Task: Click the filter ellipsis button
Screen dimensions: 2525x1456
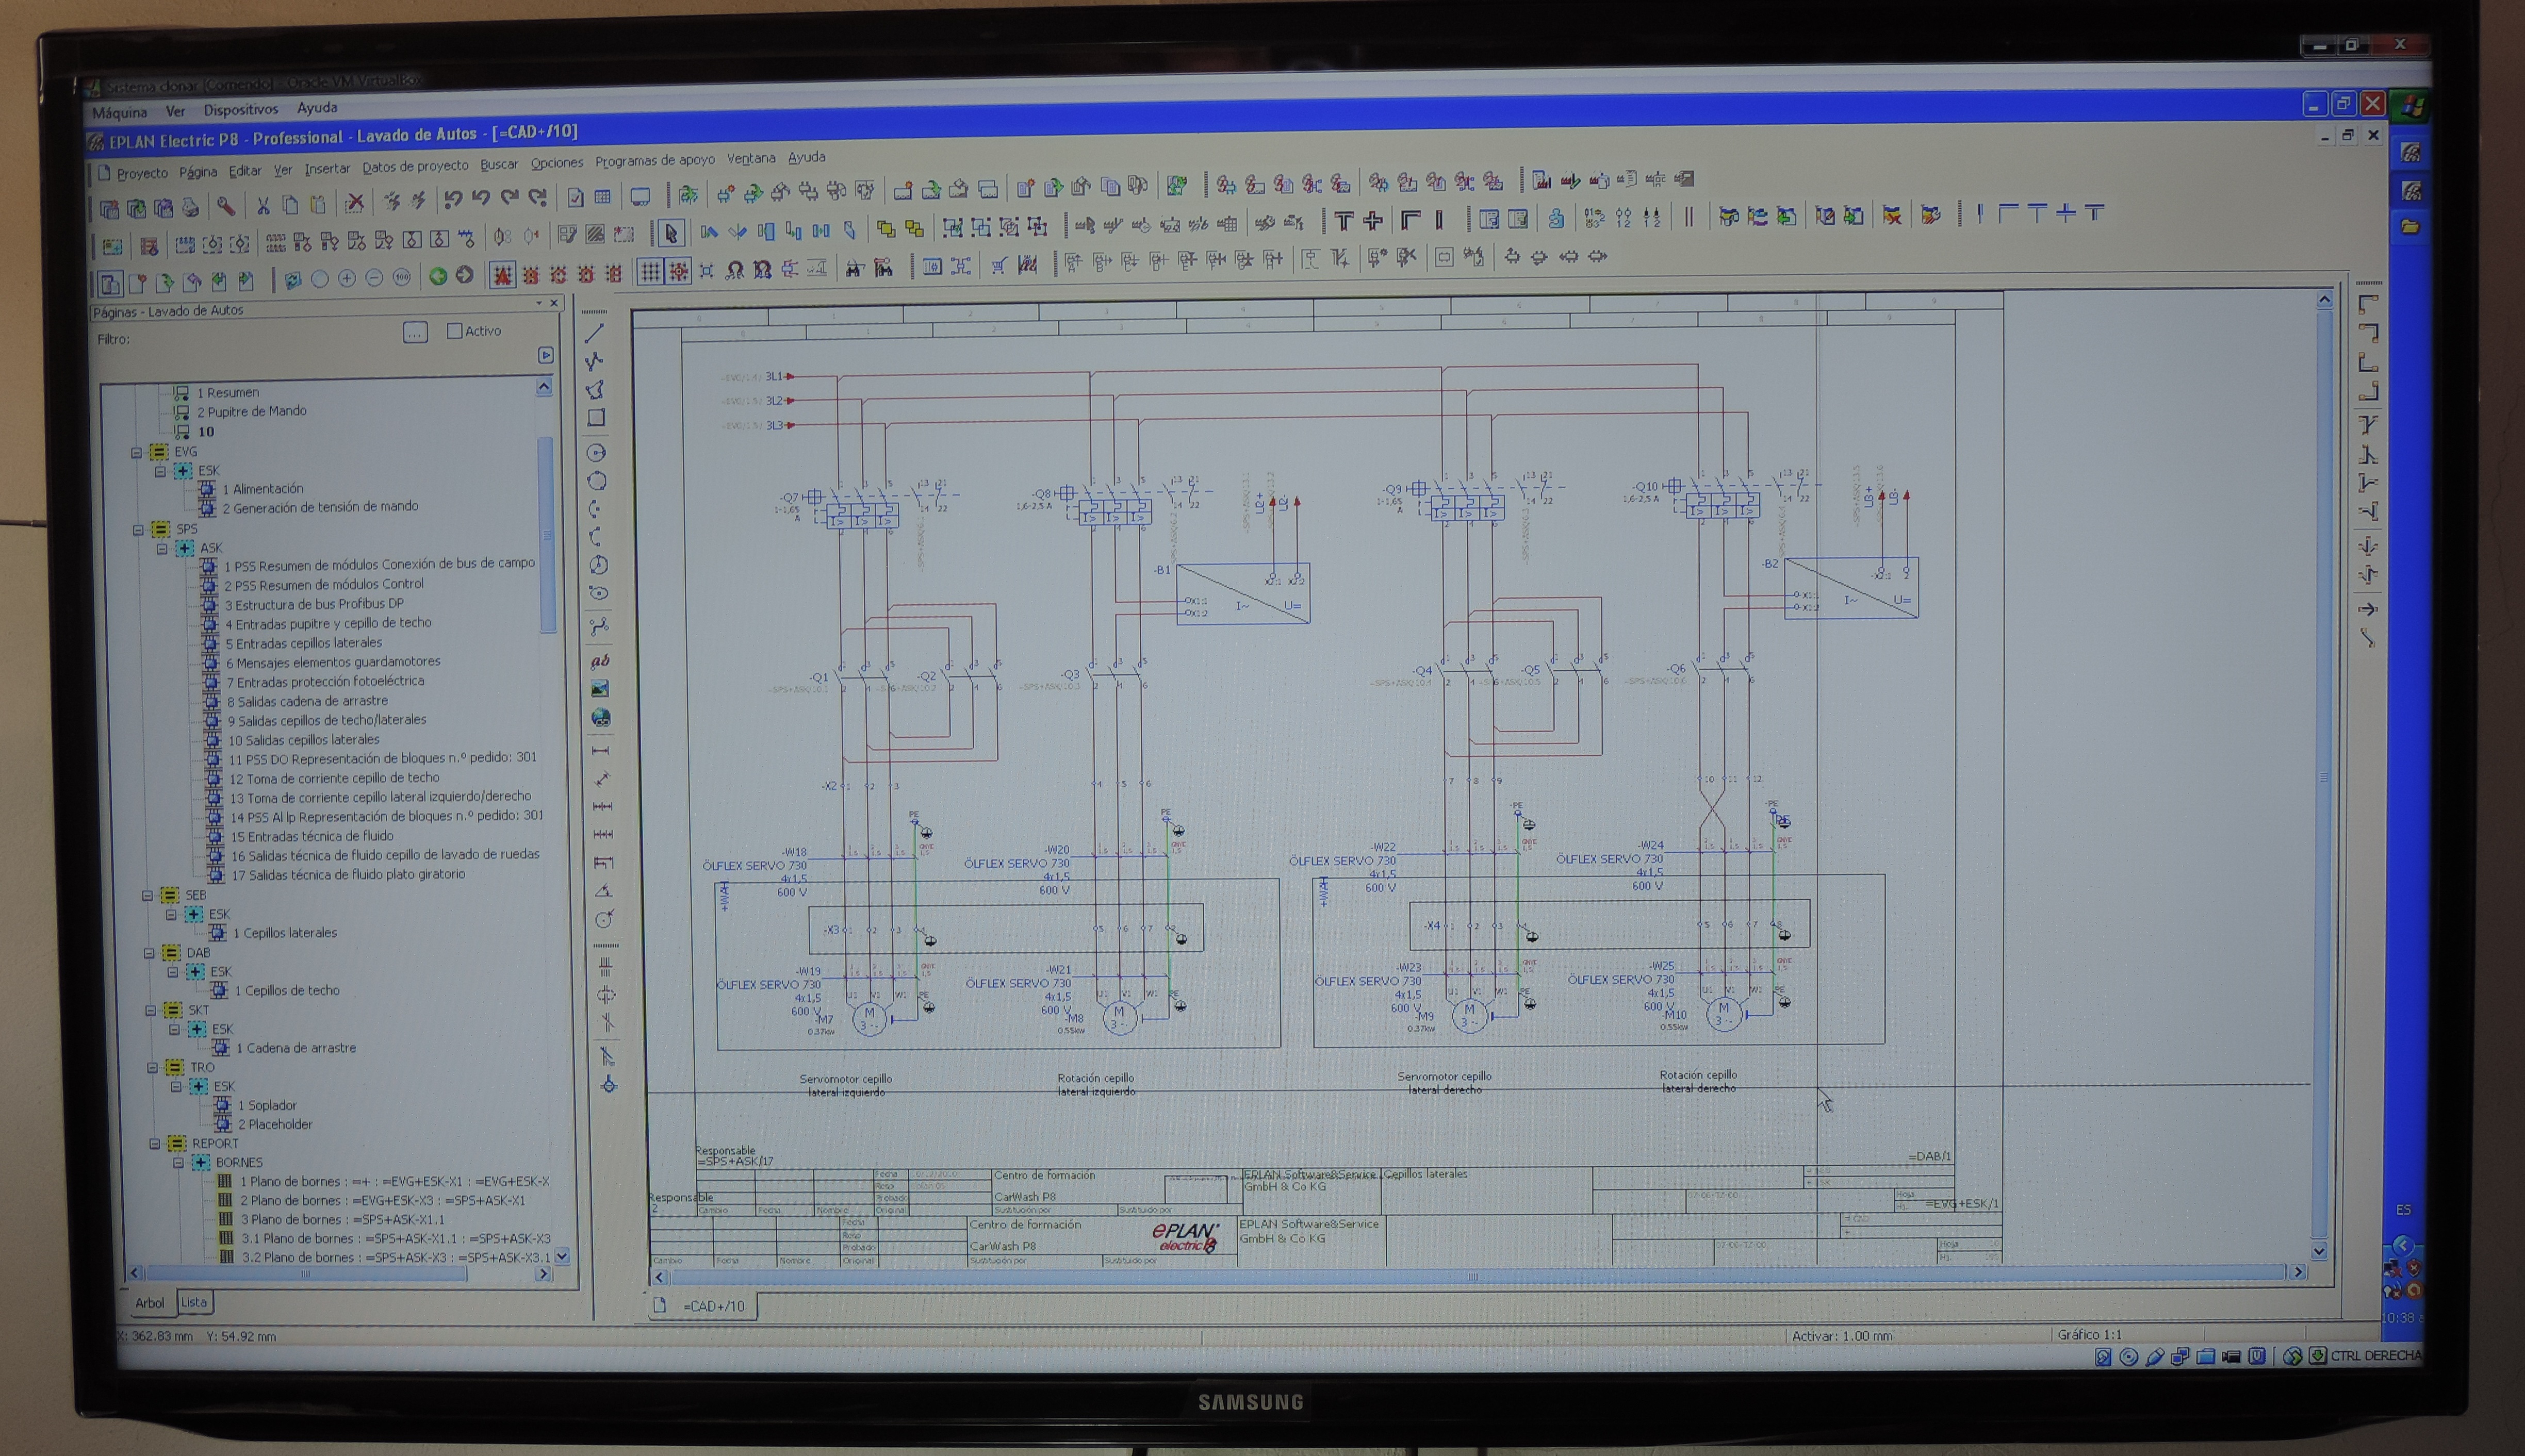Action: point(415,332)
